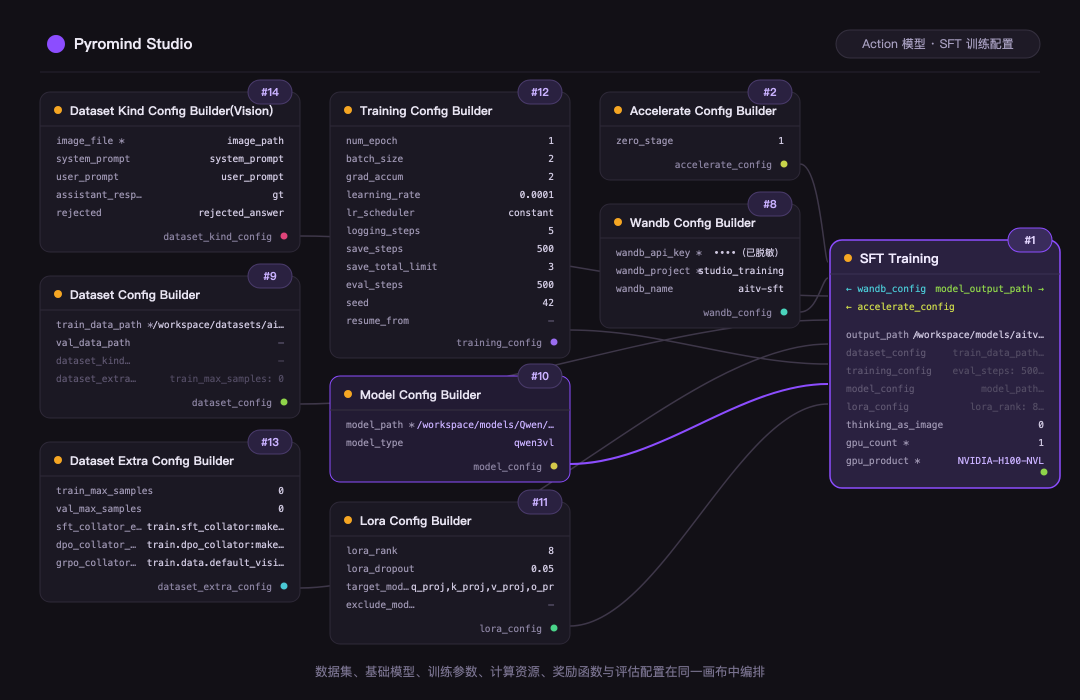This screenshot has width=1080, height=700.
Task: Click the #8 node badge
Action: pyautogui.click(x=769, y=204)
